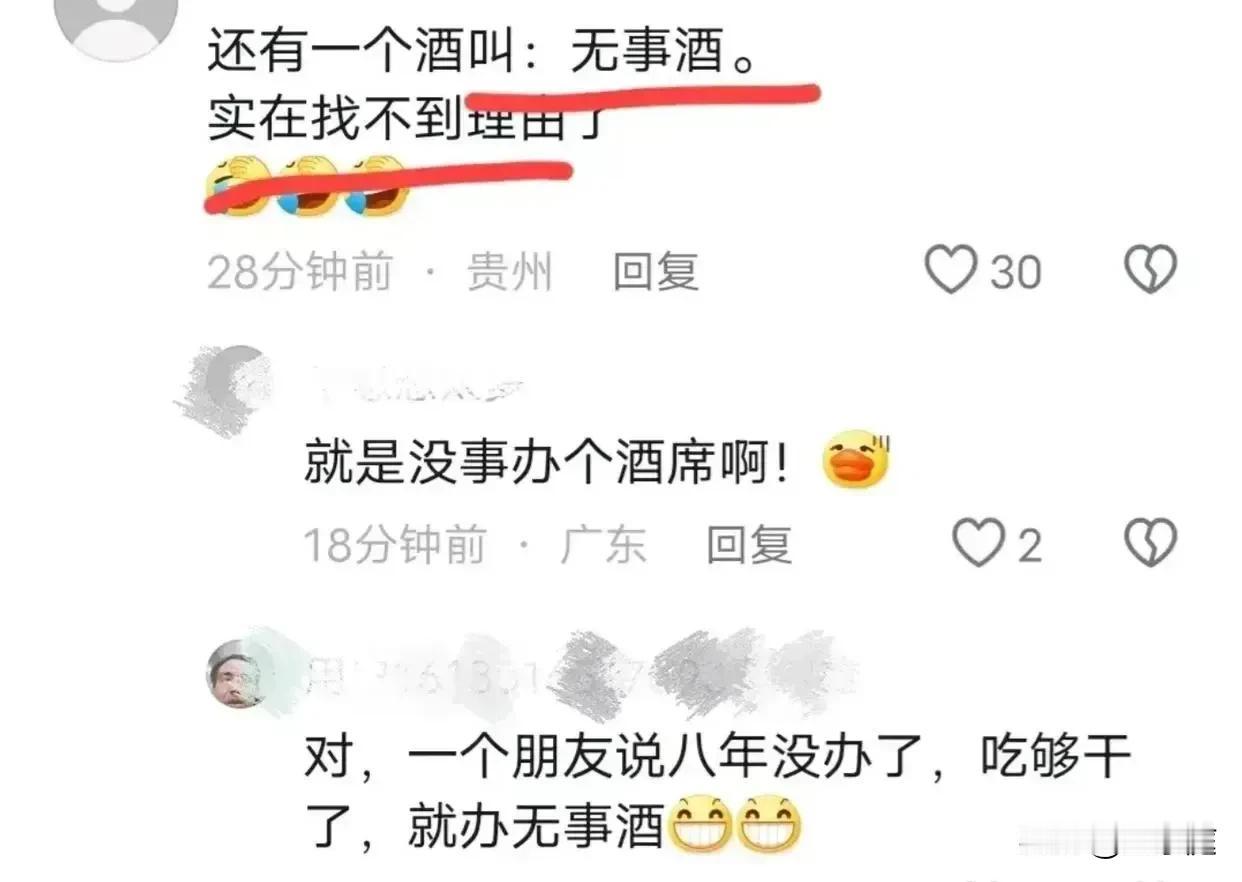1242x882 pixels.
Task: Open the man's face avatar on third comment
Action: click(237, 672)
